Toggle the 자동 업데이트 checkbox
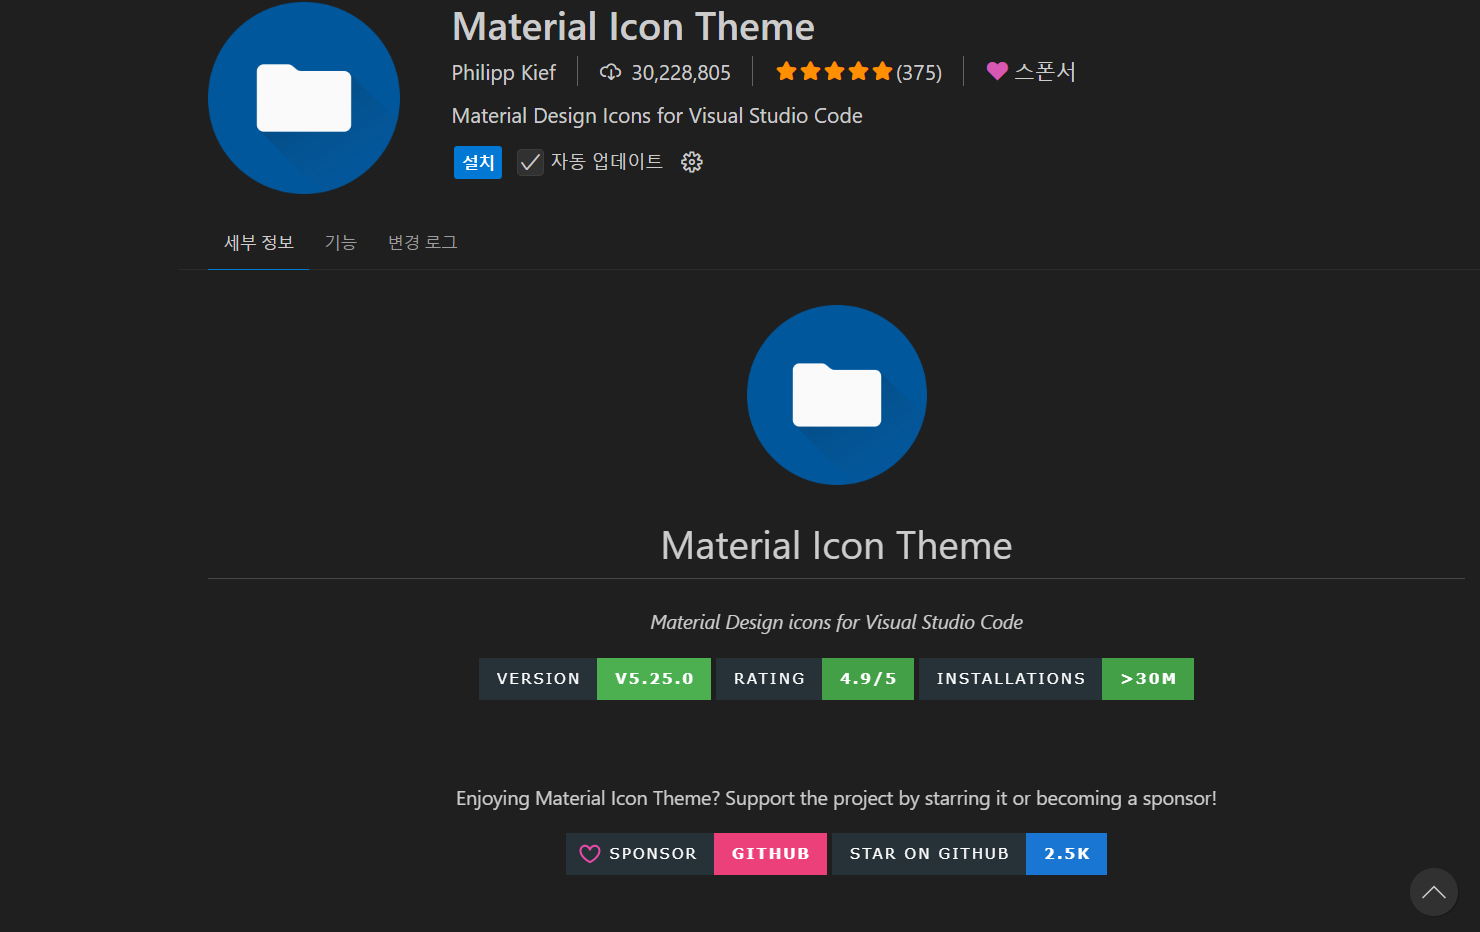The image size is (1480, 932). click(530, 162)
